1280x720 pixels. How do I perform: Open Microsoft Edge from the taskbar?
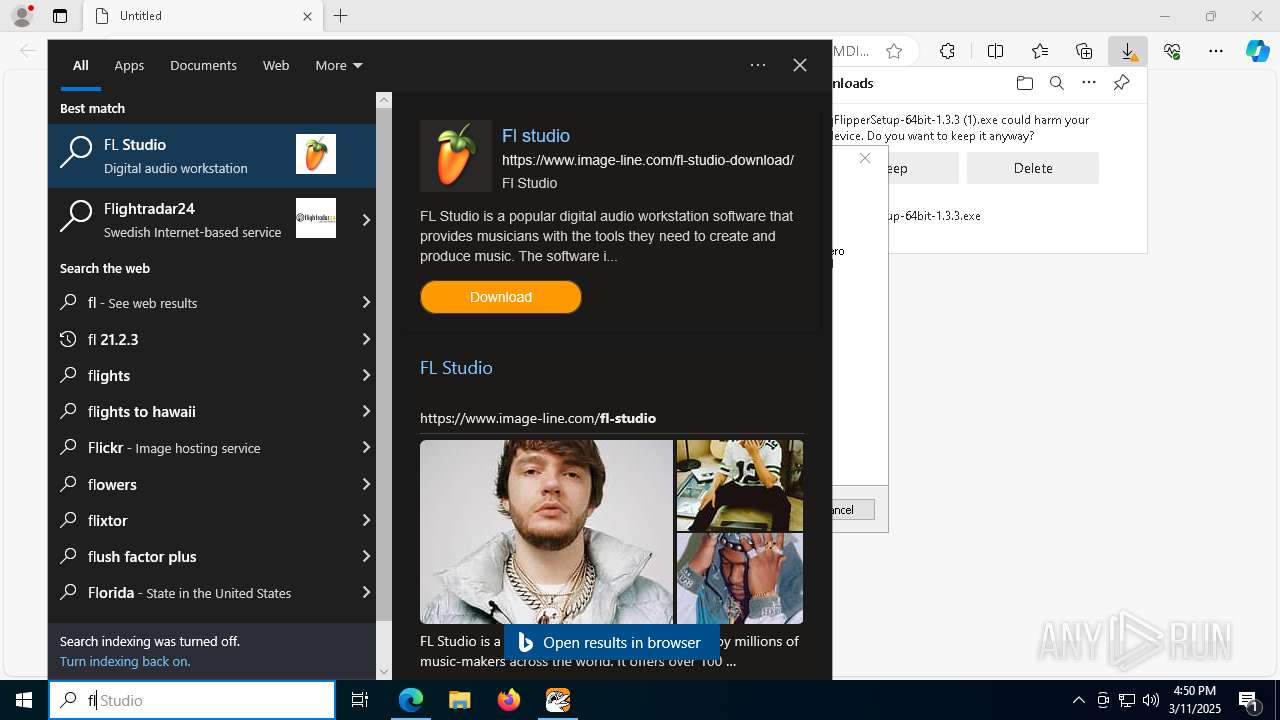coord(411,700)
